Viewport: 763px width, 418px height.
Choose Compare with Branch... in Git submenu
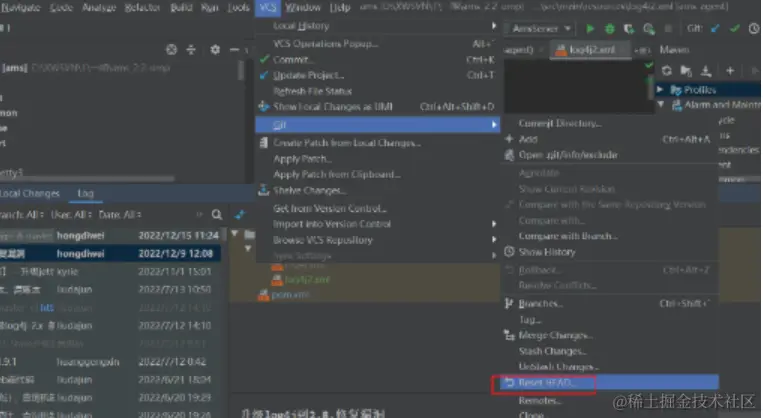[610, 236]
